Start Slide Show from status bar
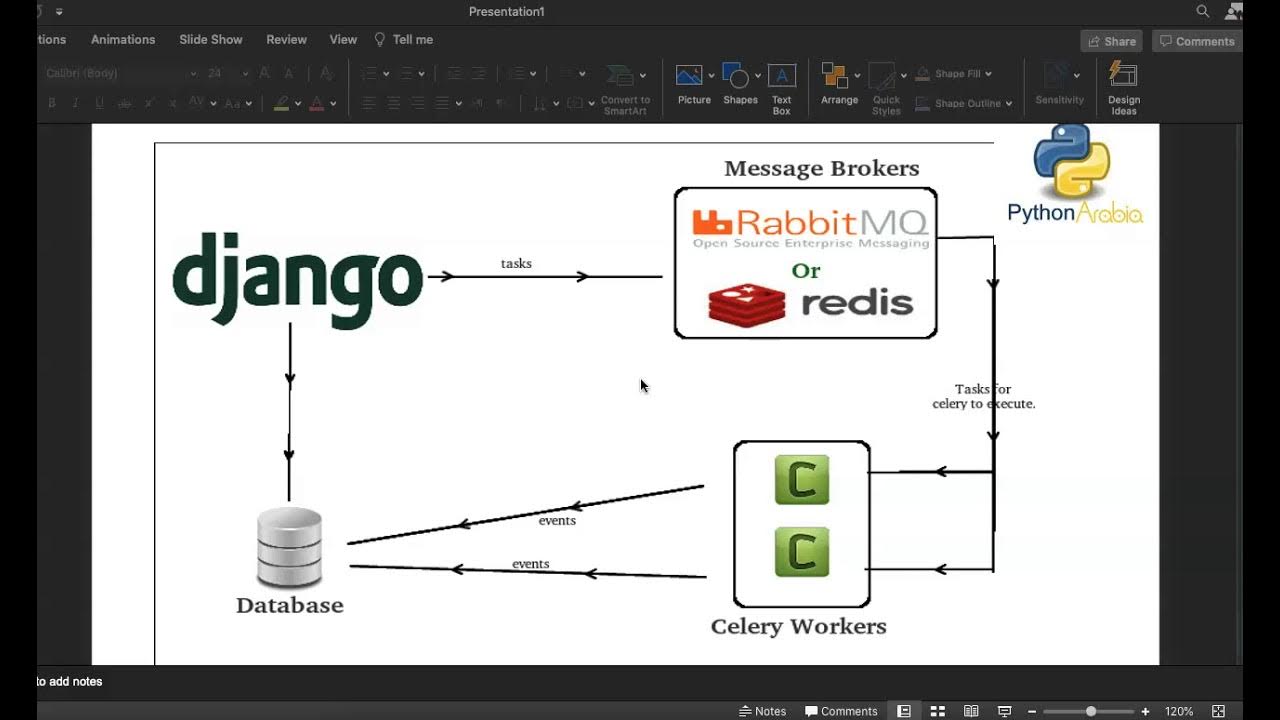 [1005, 711]
